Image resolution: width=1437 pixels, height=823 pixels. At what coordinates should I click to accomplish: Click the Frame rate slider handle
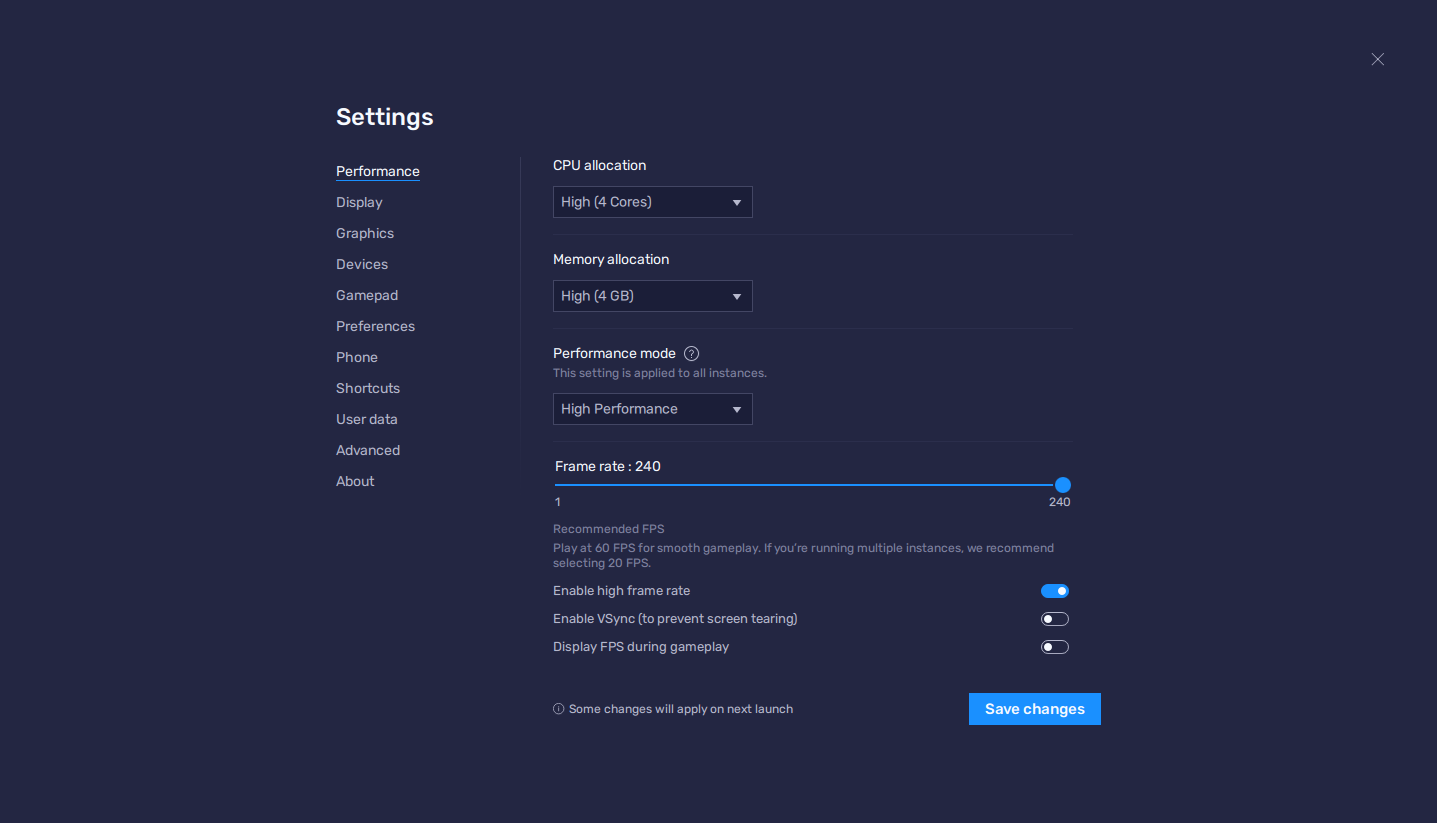click(1063, 485)
